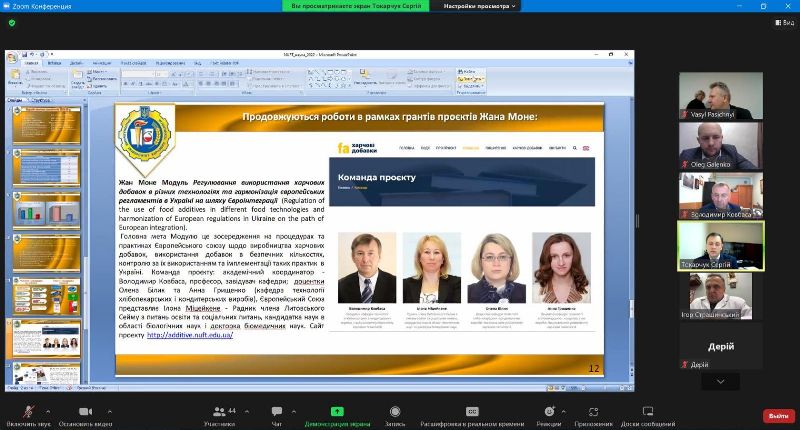Viewport: 800px width, 430px height.
Task: Leave meeting with red Выйти button
Action: point(779,416)
